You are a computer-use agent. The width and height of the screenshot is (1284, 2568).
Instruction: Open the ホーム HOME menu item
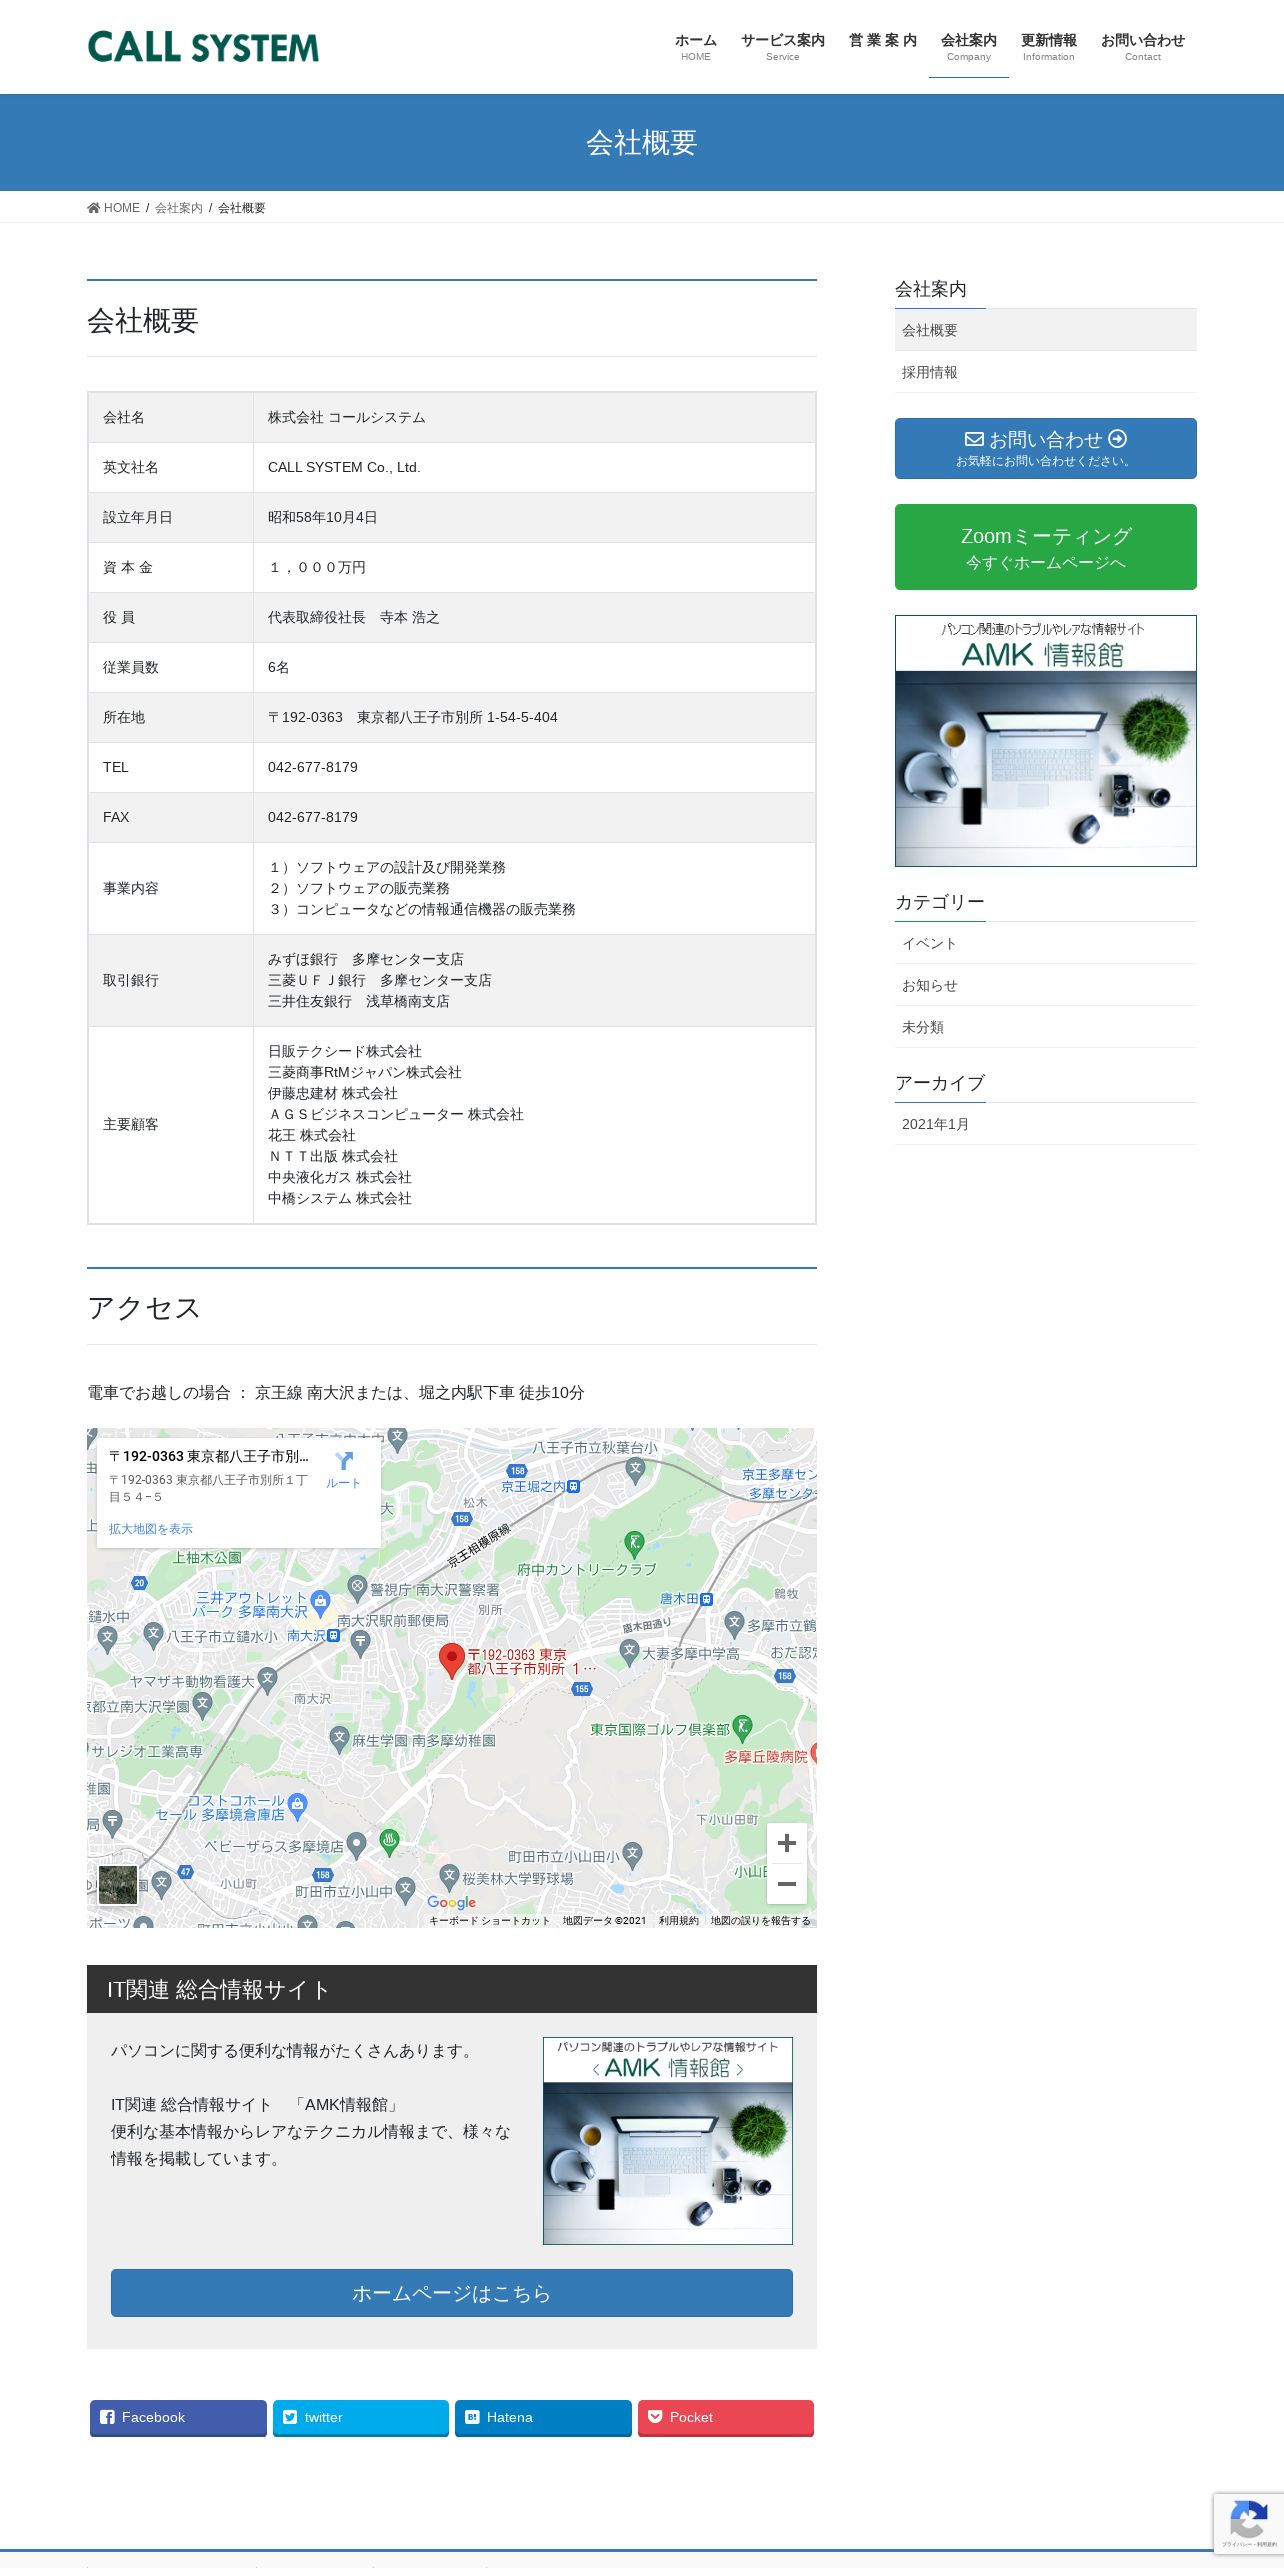(x=696, y=47)
